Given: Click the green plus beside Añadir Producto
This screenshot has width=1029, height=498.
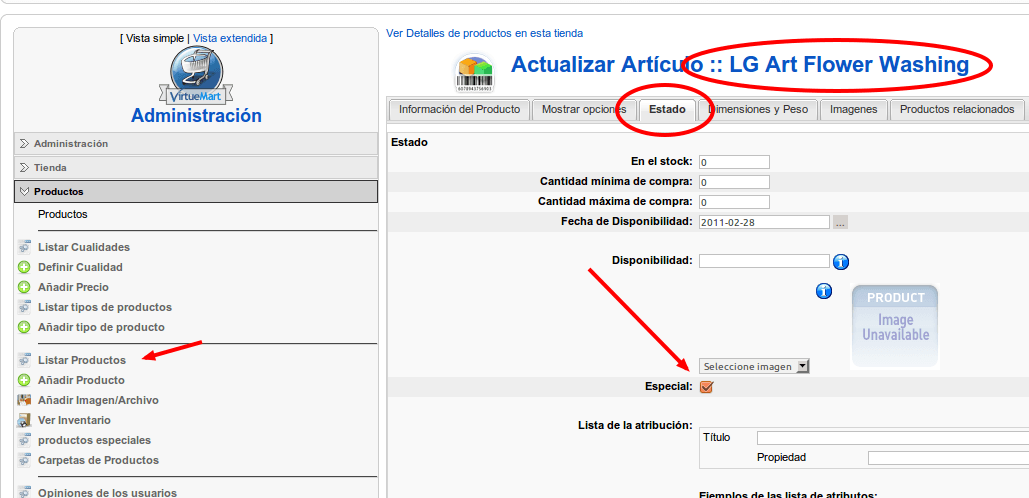Looking at the screenshot, I should tap(24, 380).
